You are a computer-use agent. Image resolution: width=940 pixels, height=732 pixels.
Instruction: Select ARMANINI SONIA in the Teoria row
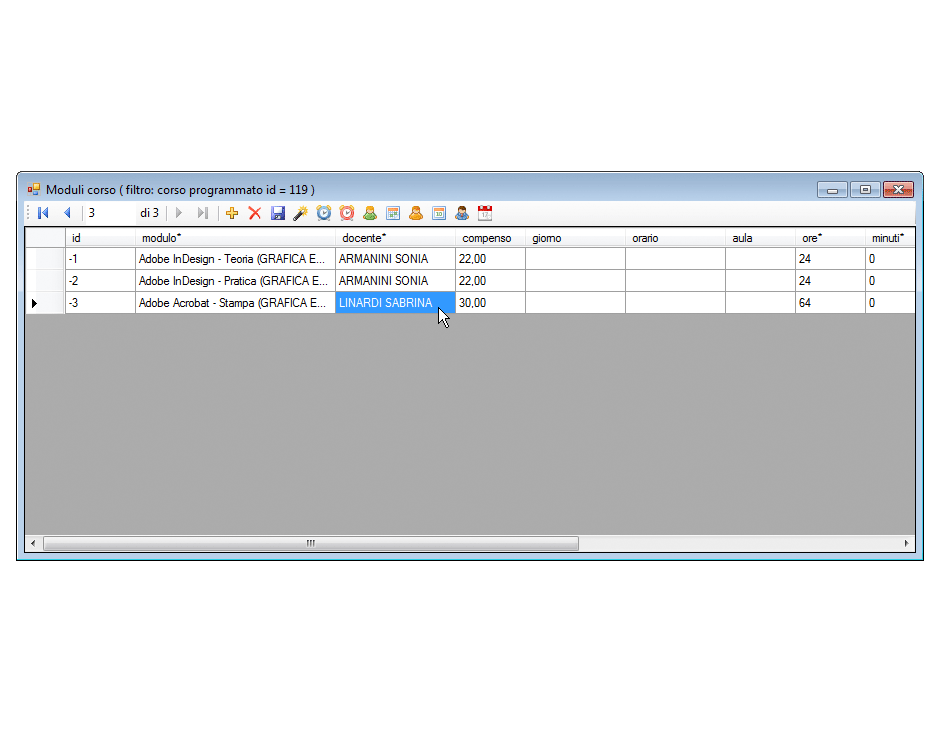click(395, 259)
